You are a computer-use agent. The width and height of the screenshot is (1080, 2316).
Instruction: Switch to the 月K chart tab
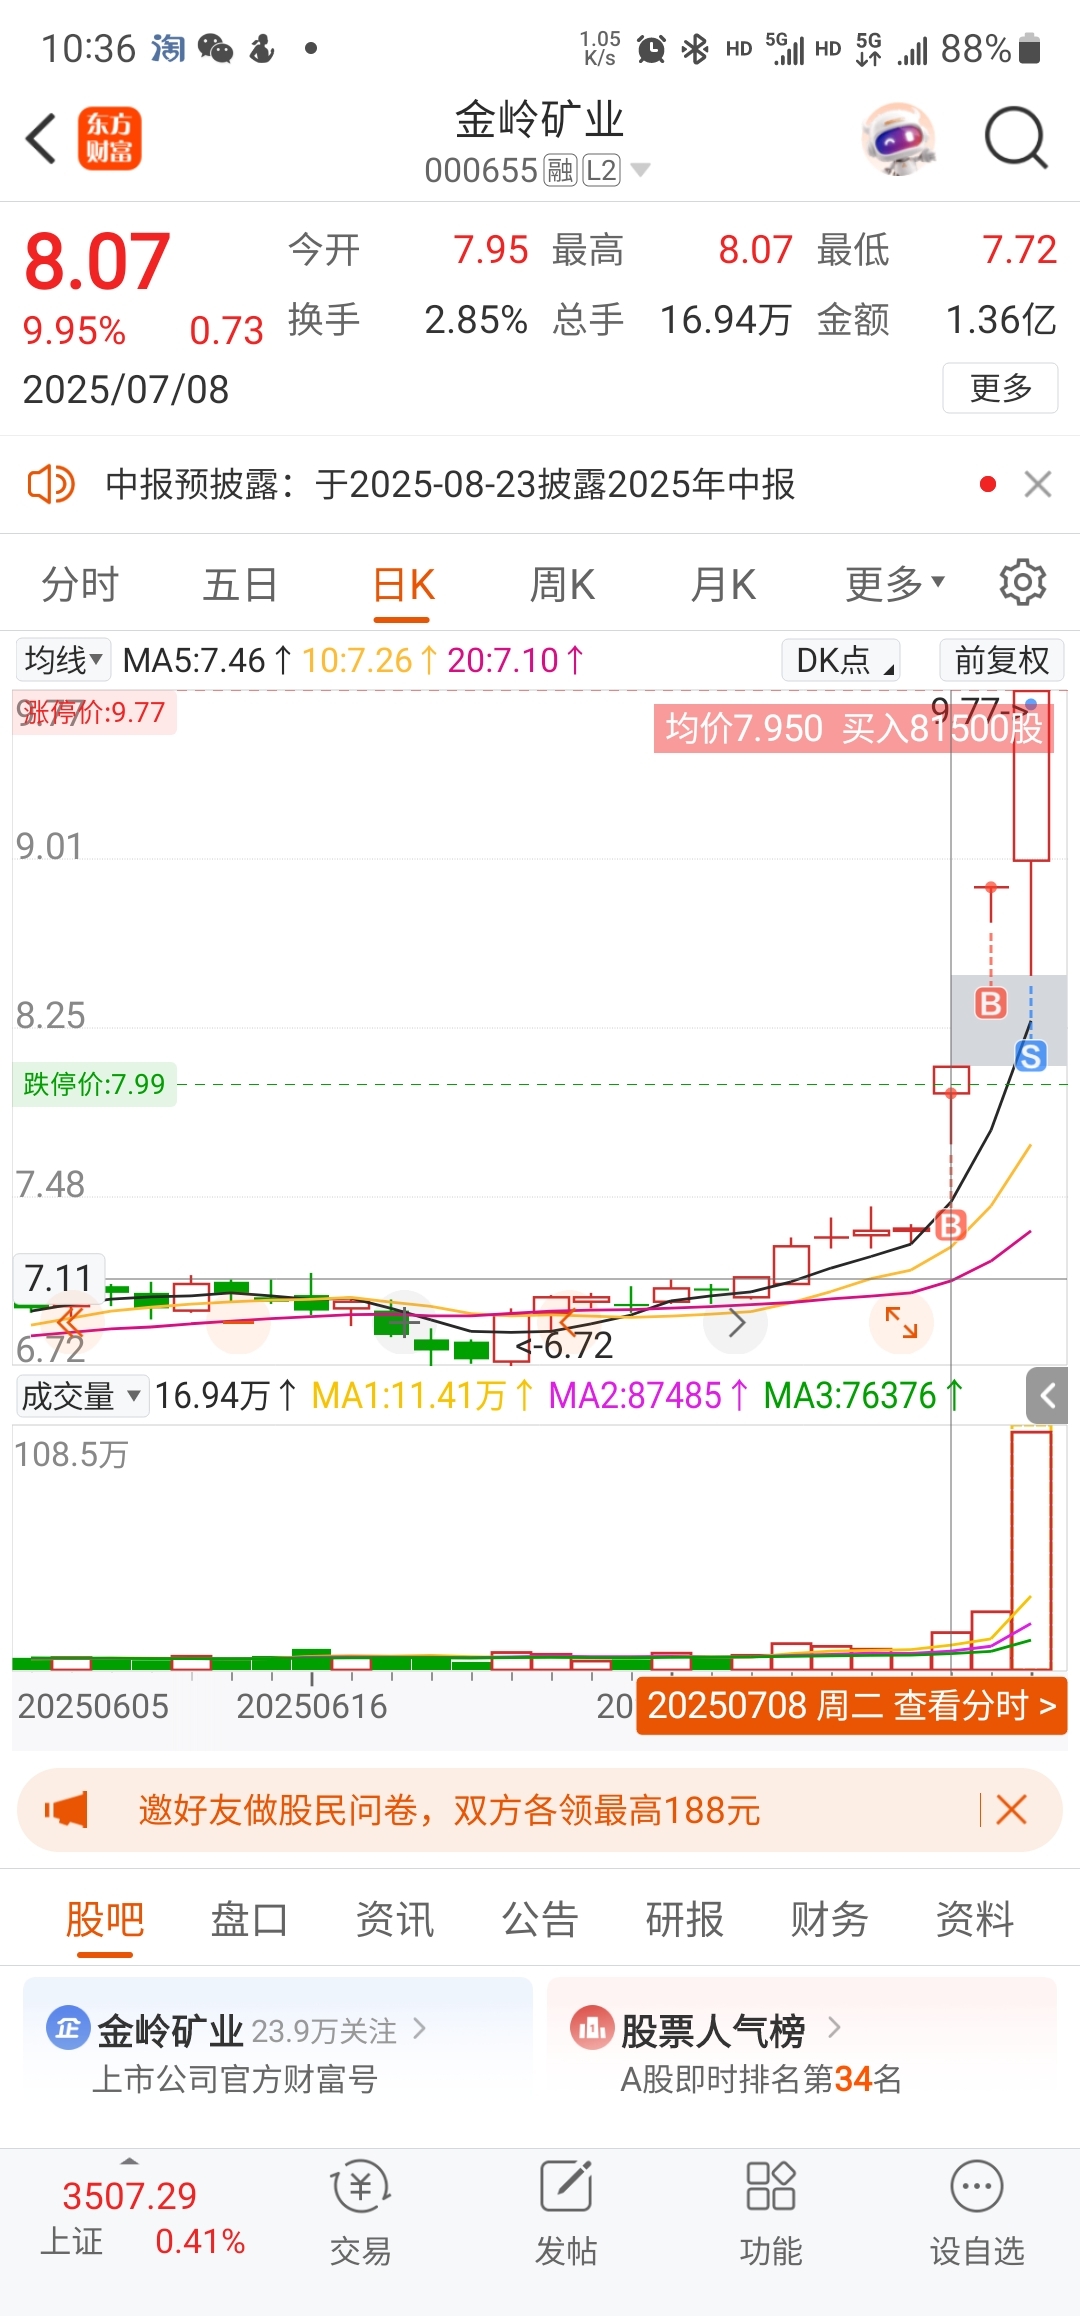tap(723, 585)
